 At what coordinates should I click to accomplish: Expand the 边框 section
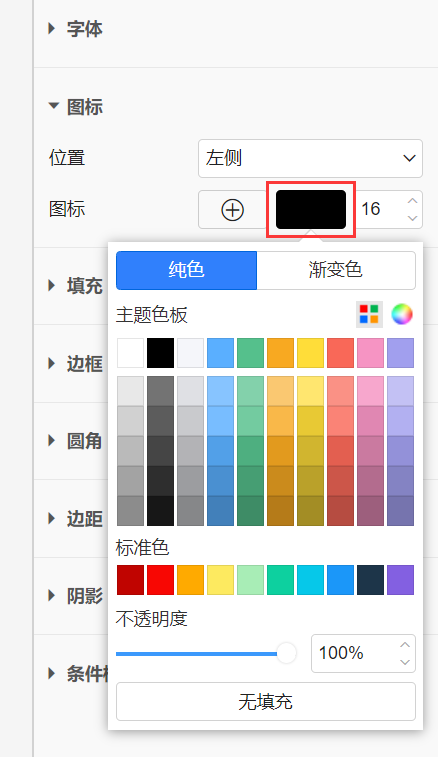[x=52, y=363]
